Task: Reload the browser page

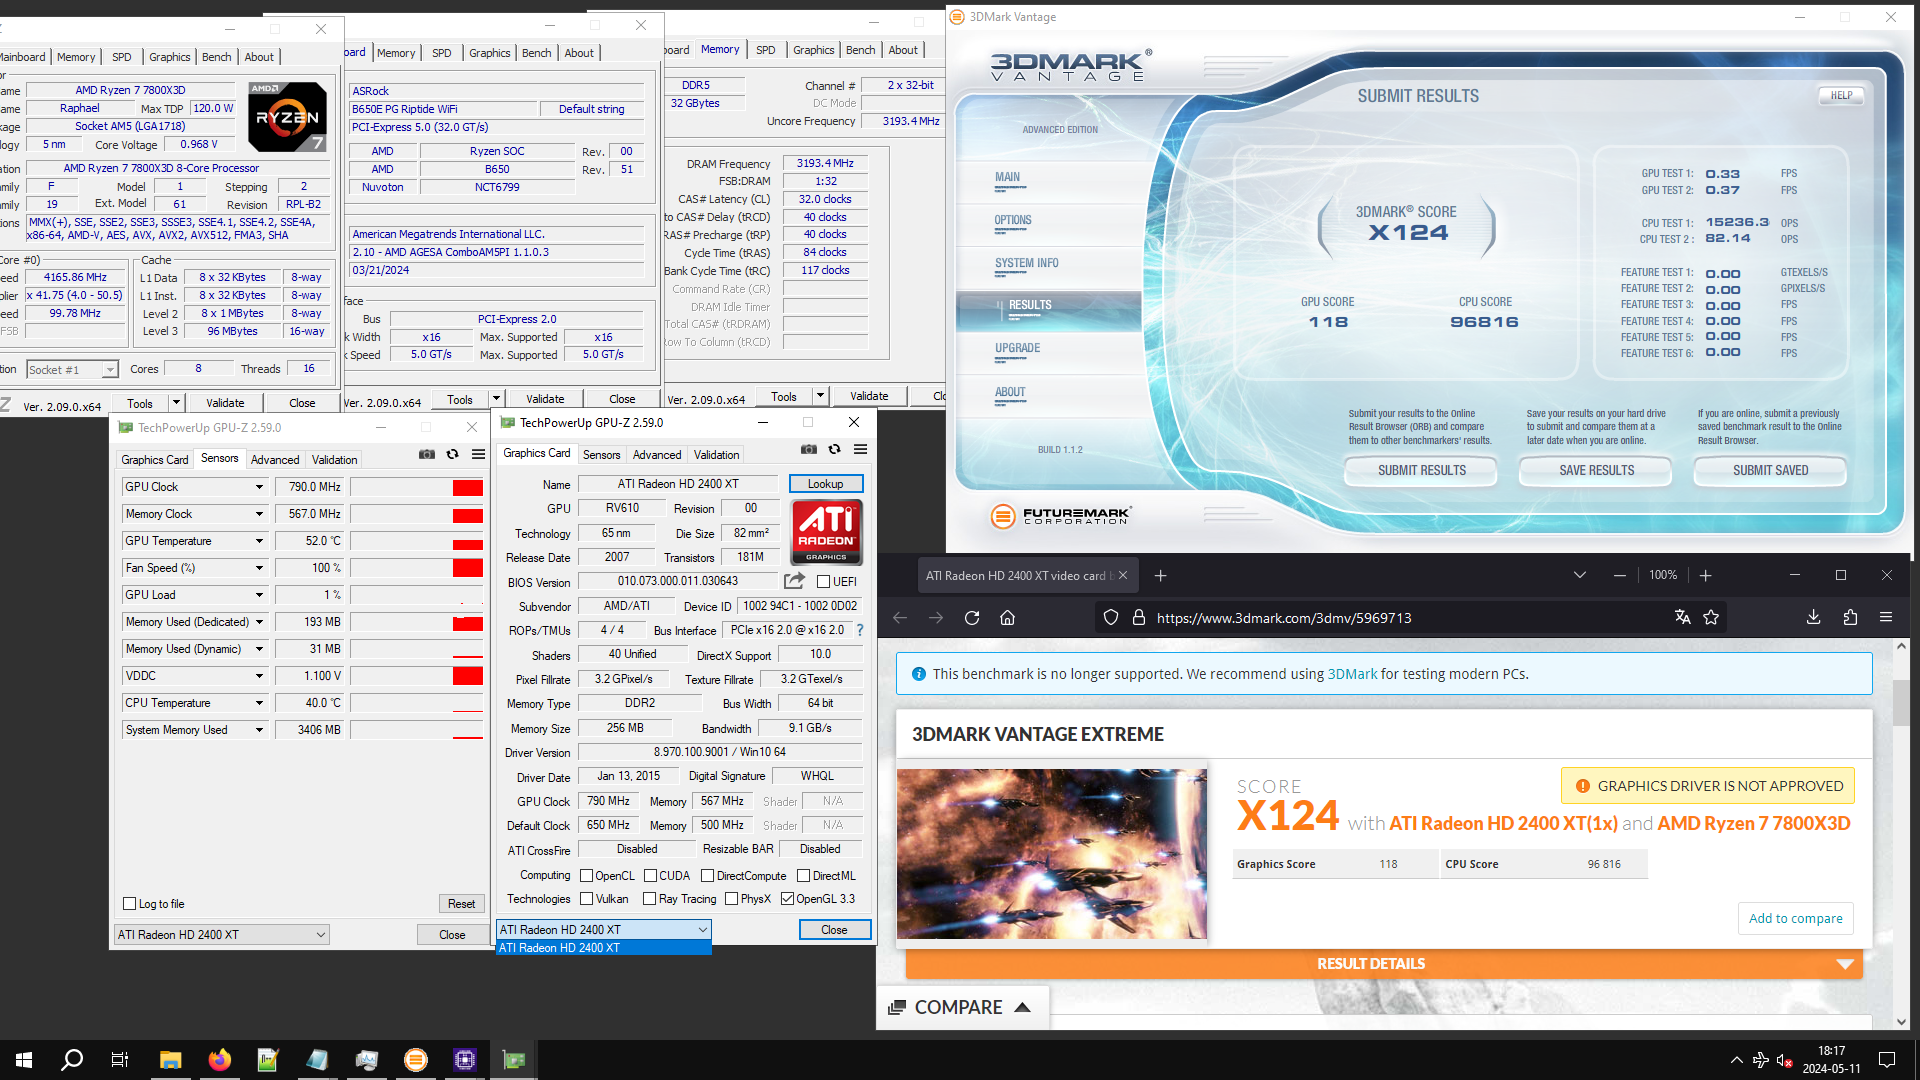Action: 972,618
